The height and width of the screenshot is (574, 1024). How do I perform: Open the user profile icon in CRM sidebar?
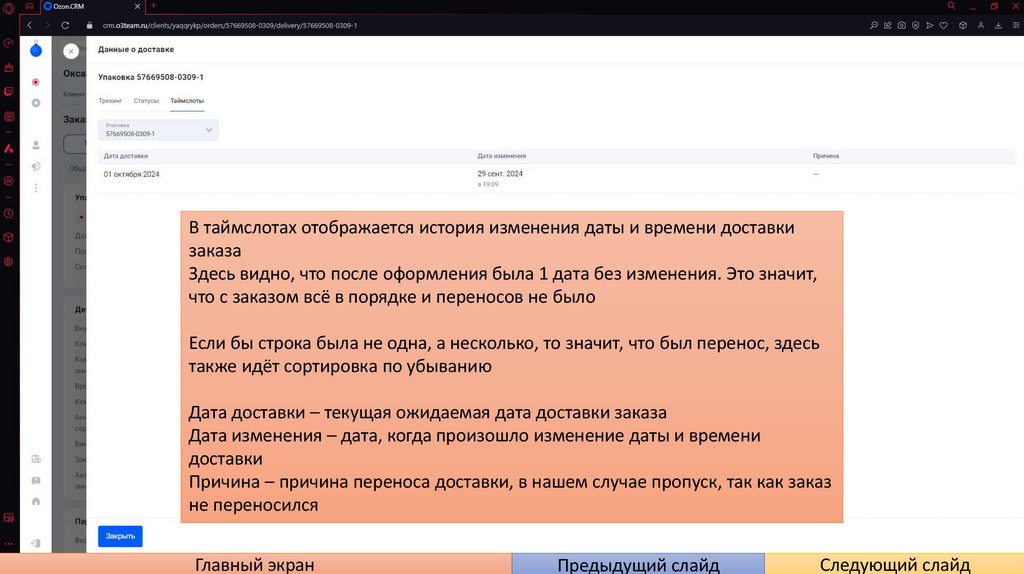point(36,145)
